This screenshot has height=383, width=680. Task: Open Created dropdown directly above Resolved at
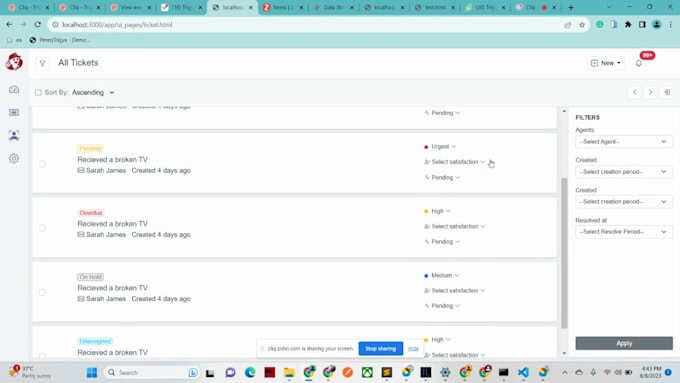coord(624,202)
